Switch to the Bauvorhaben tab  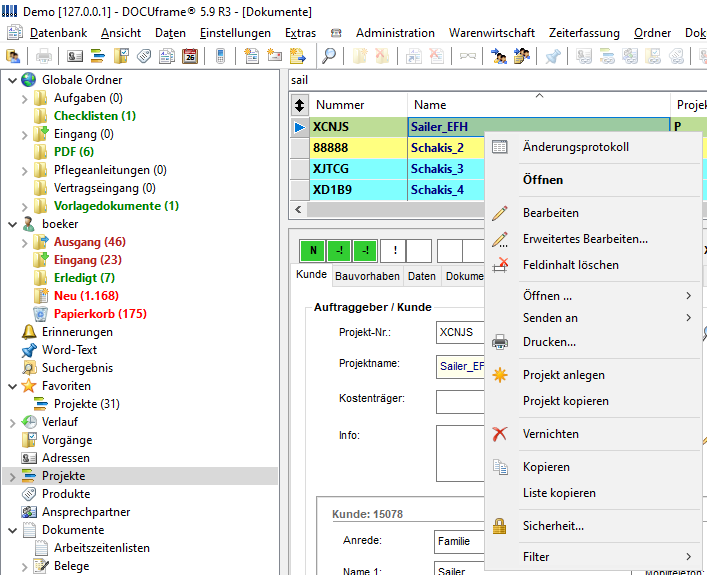click(367, 276)
